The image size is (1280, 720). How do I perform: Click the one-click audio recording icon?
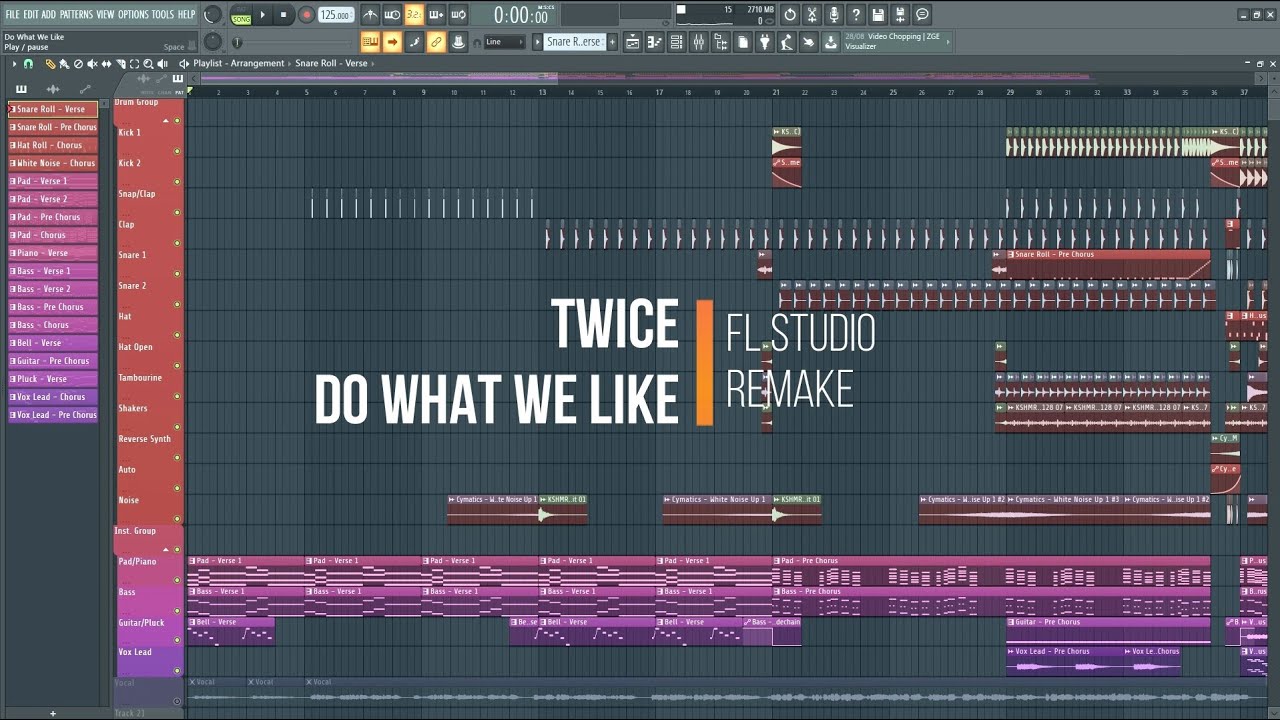834,14
